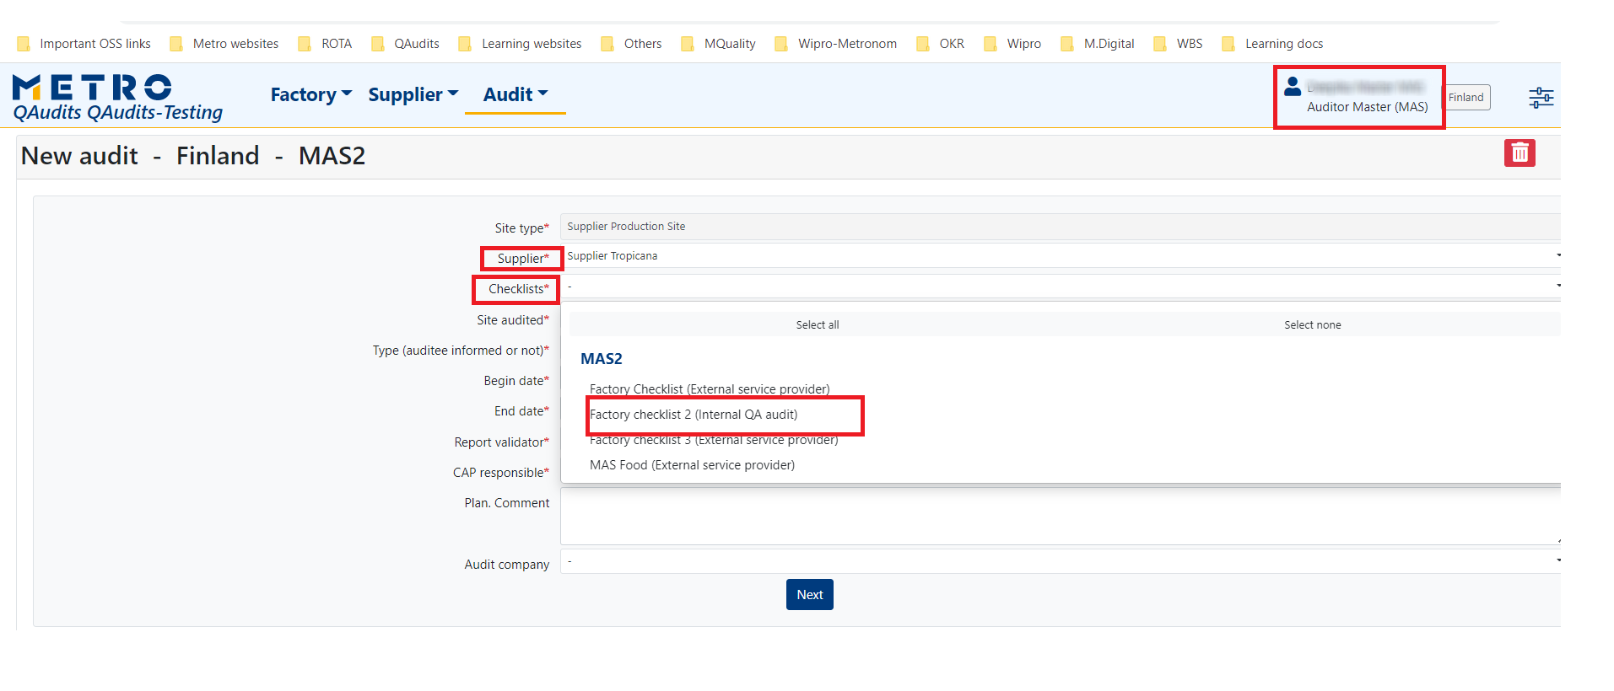The height and width of the screenshot is (691, 1614).
Task: Expand the Audit menu
Action: (x=515, y=95)
